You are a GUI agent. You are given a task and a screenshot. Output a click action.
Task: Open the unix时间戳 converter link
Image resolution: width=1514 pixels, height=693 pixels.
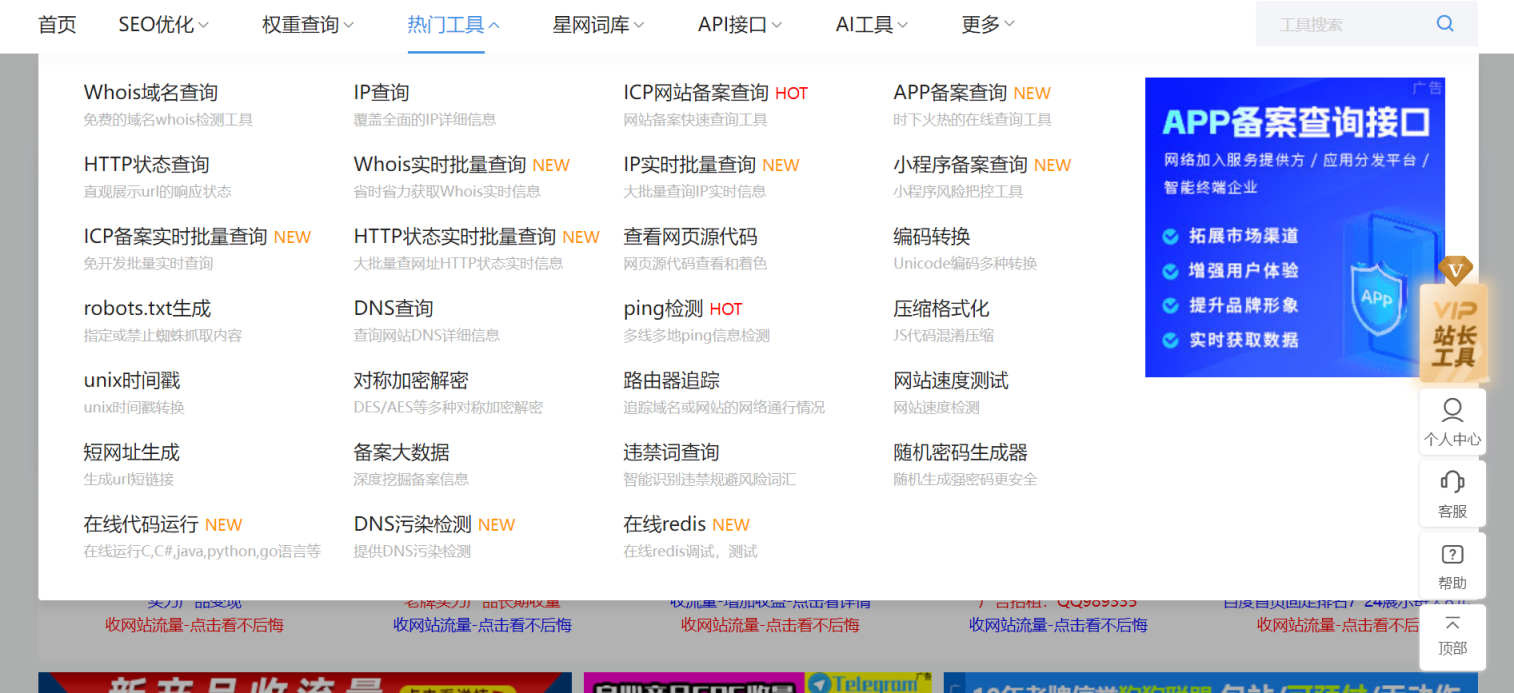132,381
